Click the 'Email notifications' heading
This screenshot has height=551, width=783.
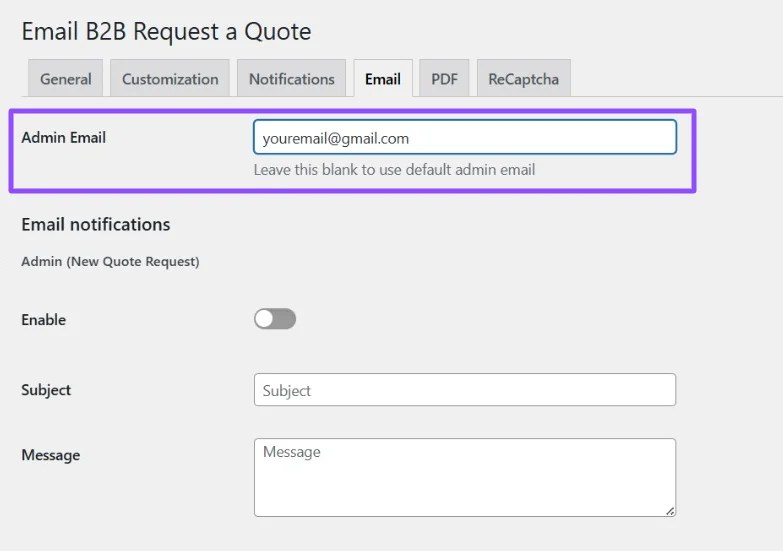tap(96, 224)
